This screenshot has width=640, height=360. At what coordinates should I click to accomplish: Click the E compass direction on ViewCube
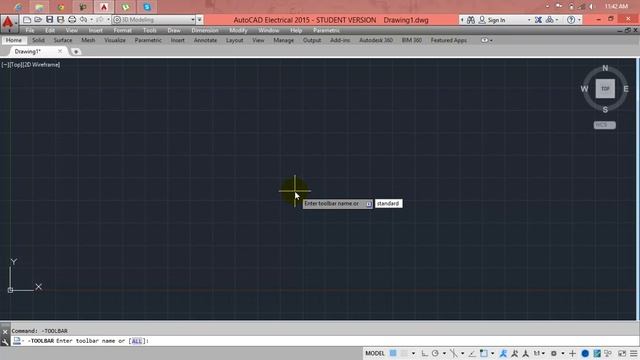click(x=626, y=89)
